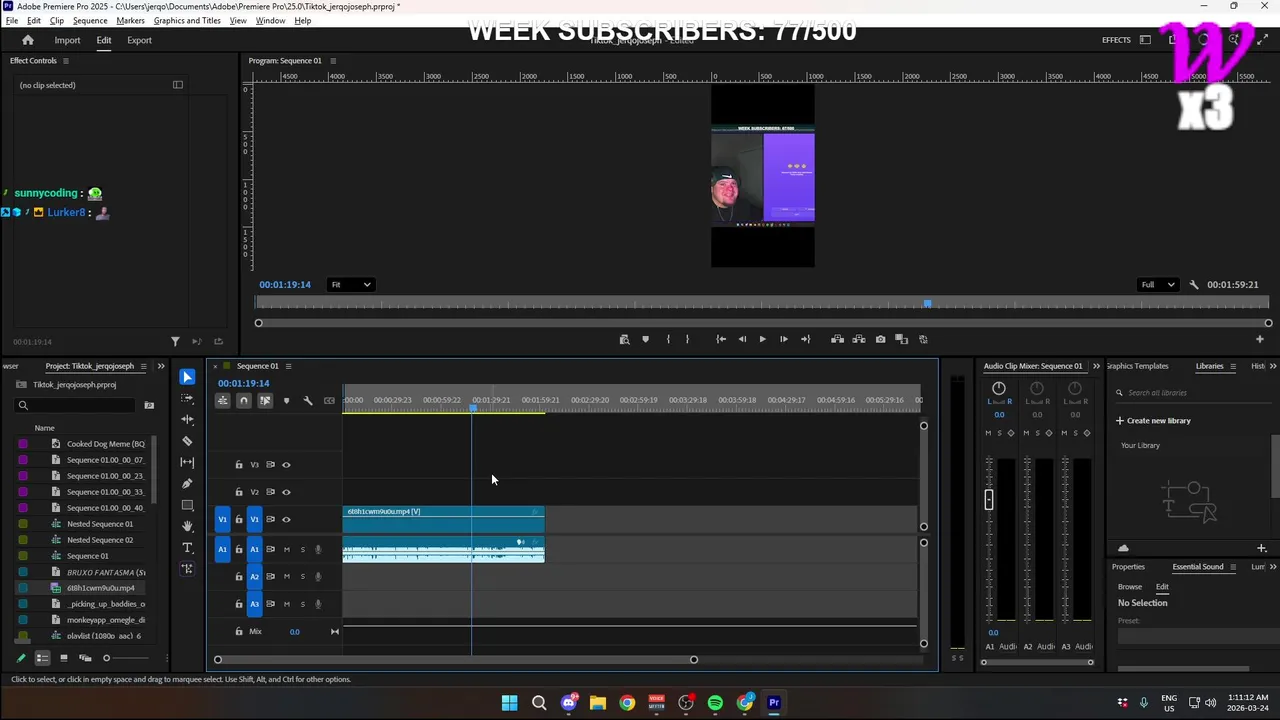Image resolution: width=1280 pixels, height=720 pixels.
Task: Toggle V3 track output eye
Action: (x=286, y=465)
